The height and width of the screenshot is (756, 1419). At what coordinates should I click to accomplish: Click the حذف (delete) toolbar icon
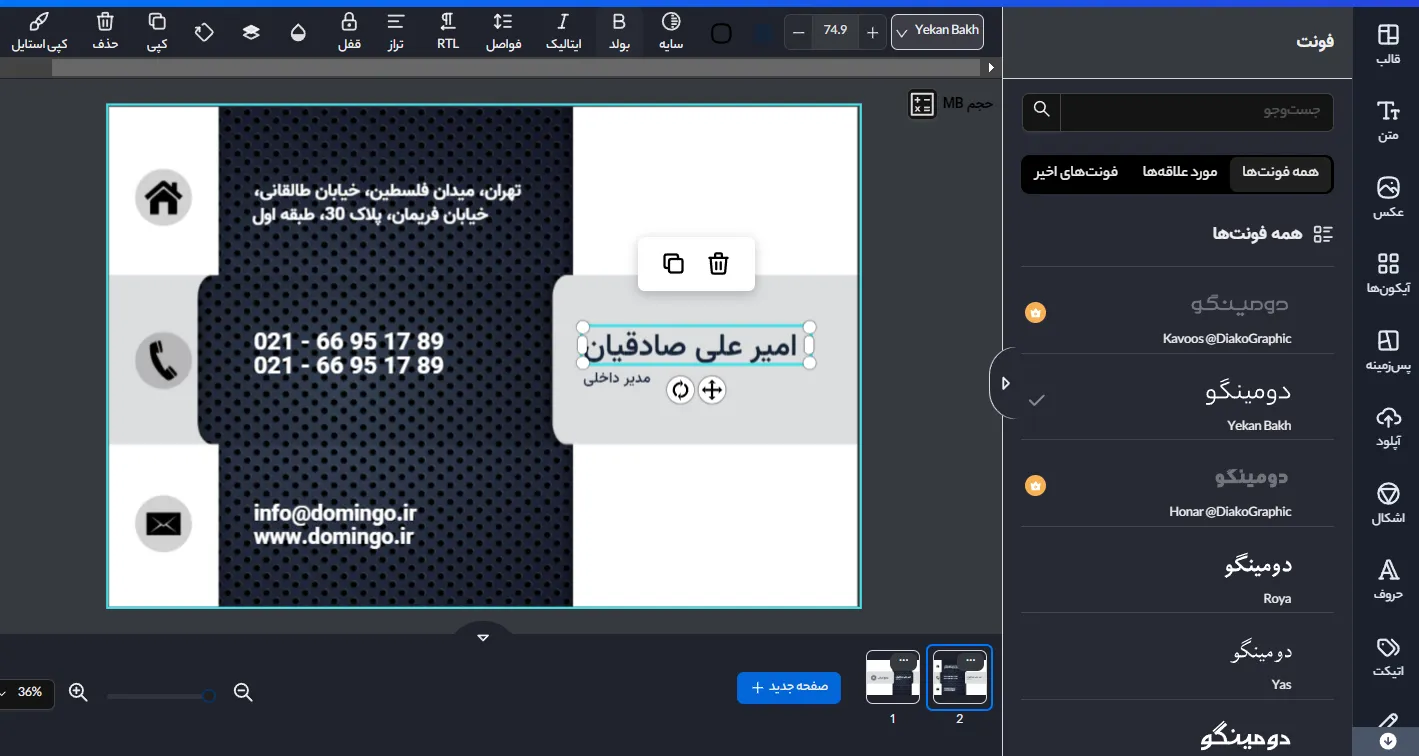click(x=105, y=32)
